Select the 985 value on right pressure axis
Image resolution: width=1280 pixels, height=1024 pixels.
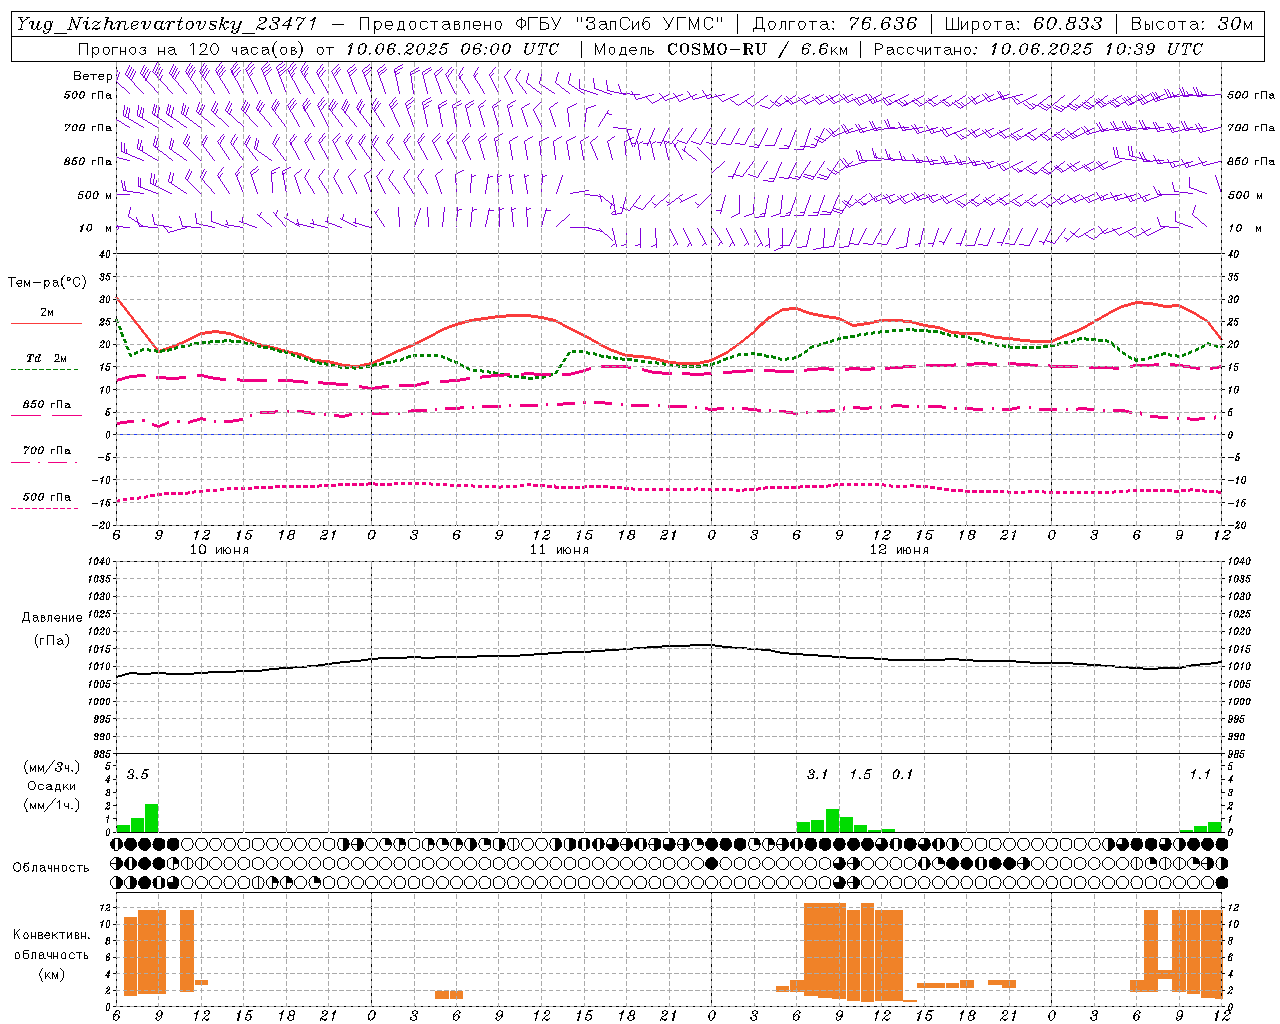click(x=1238, y=755)
